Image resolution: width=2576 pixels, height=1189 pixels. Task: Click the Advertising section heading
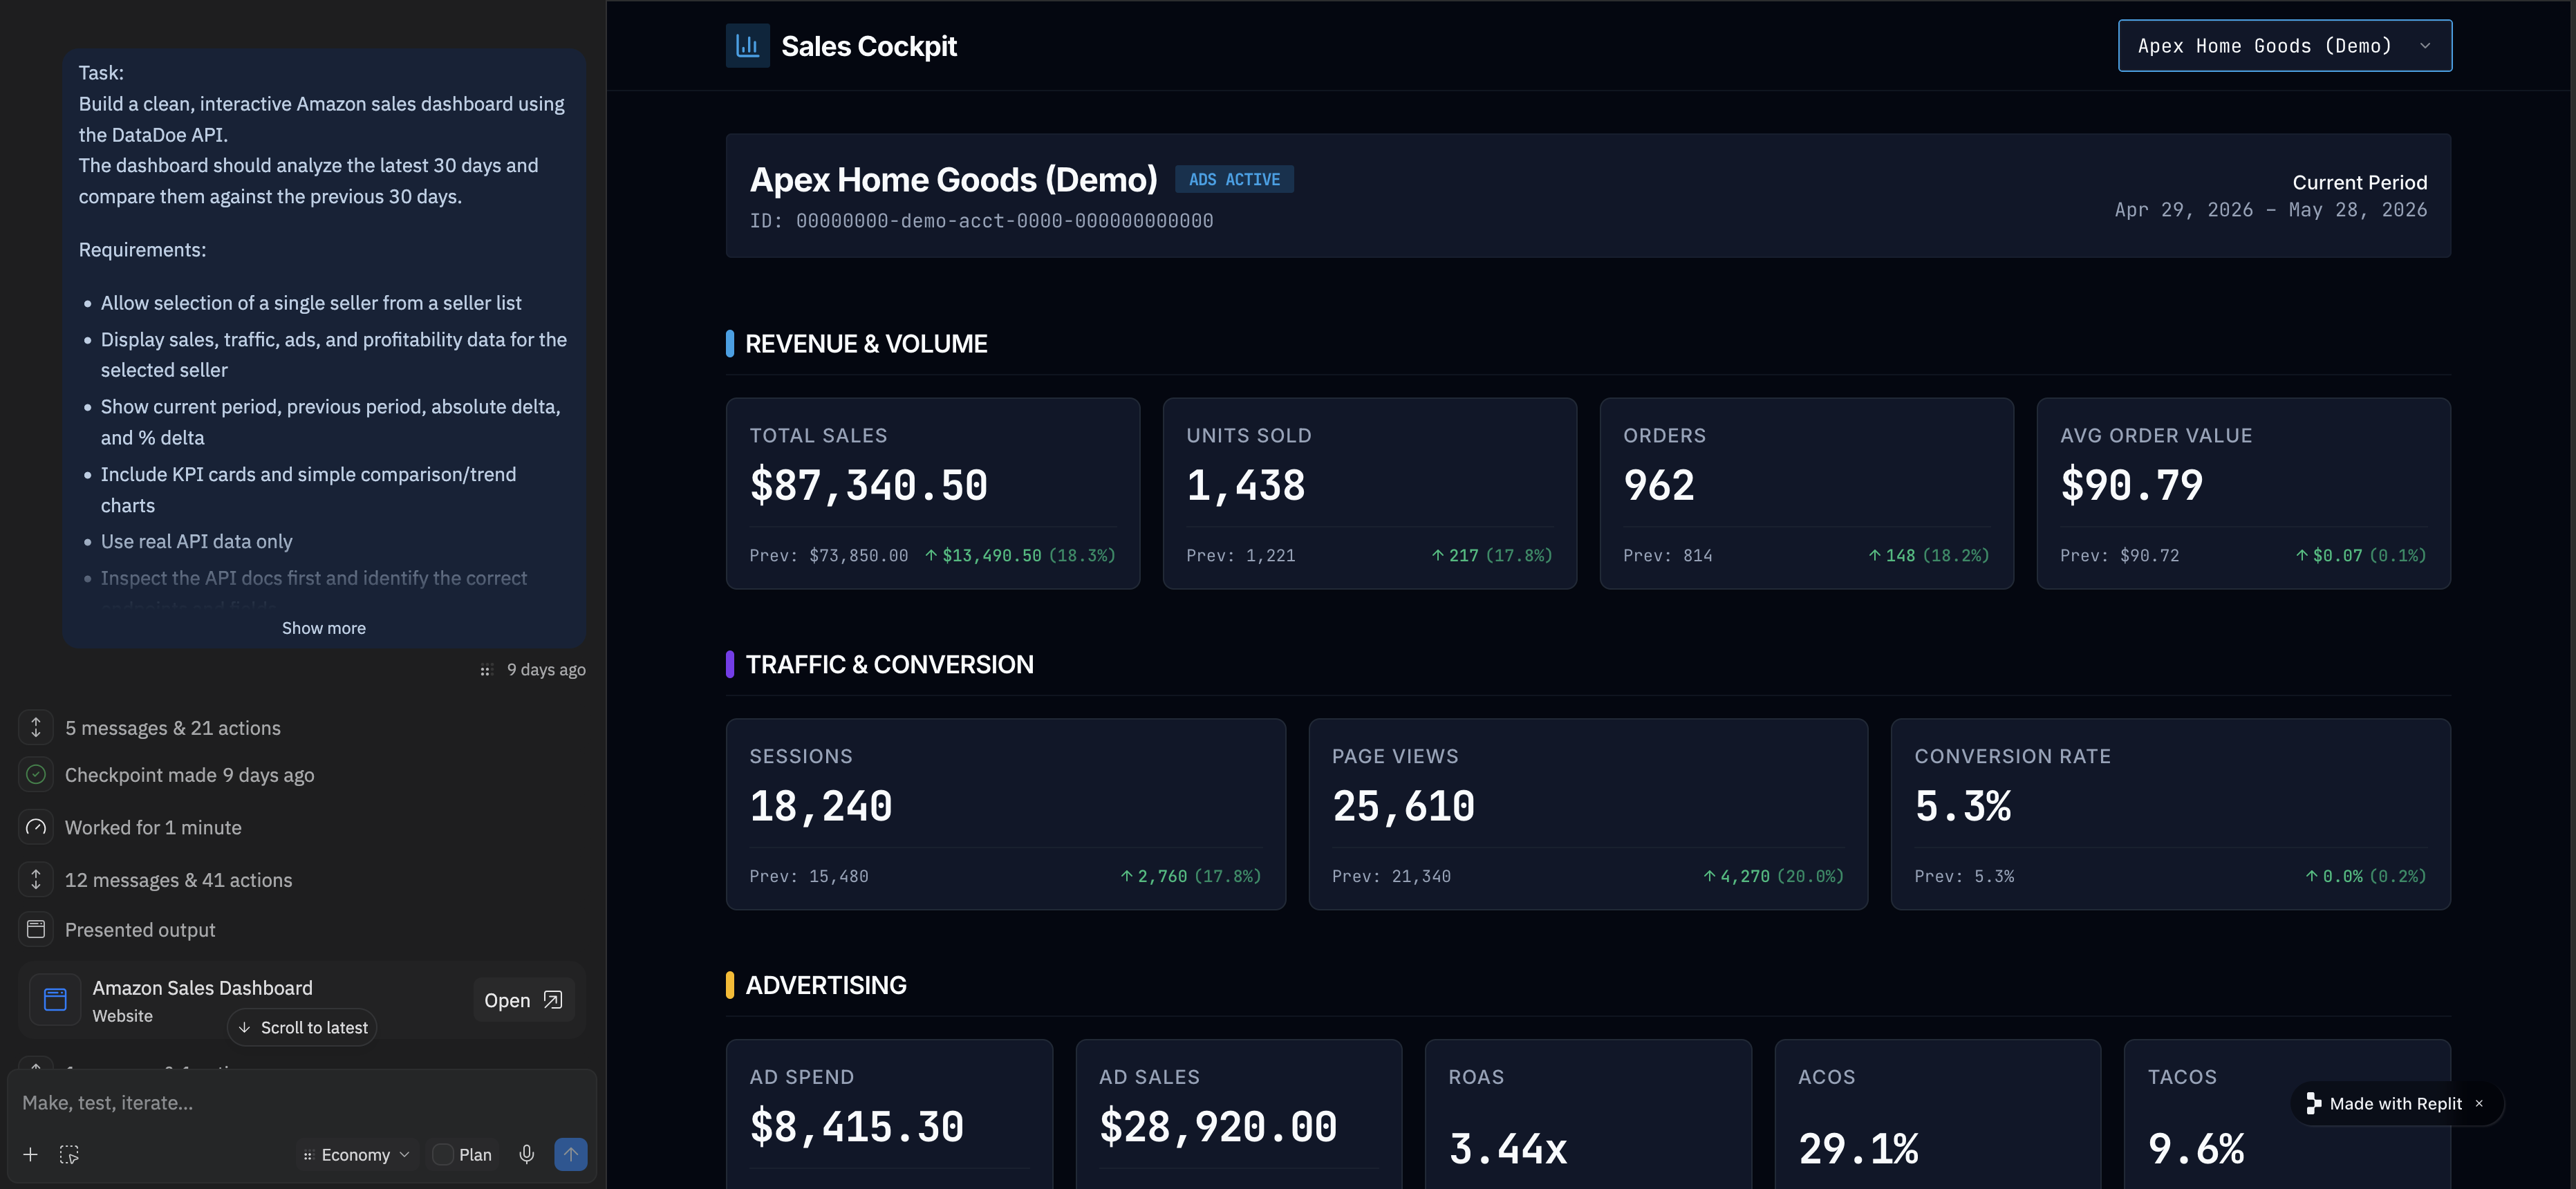tap(826, 986)
